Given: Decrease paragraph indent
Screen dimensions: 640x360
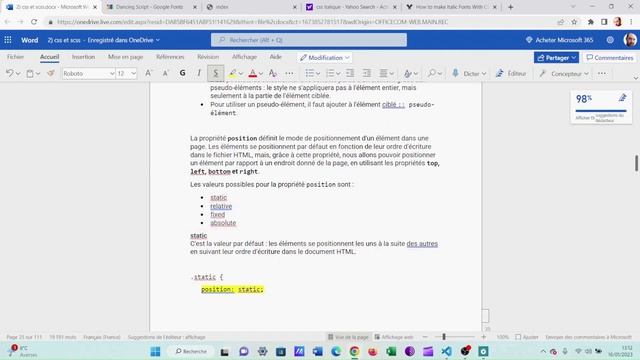Looking at the screenshot, I should coord(350,73).
